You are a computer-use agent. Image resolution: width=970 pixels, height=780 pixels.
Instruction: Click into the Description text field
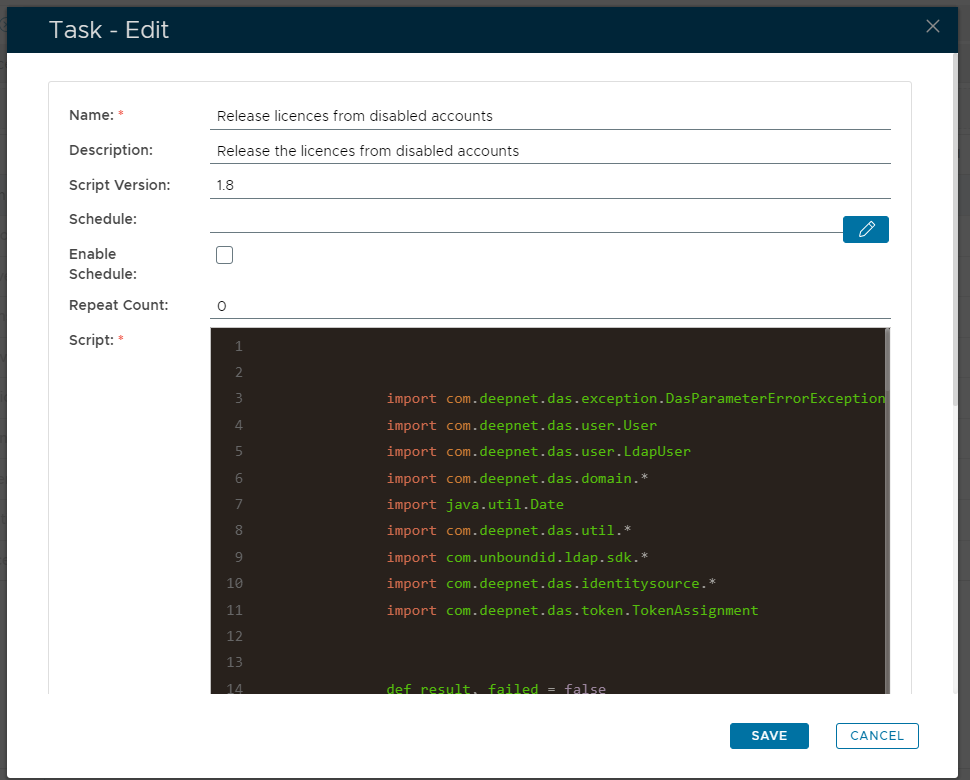550,151
